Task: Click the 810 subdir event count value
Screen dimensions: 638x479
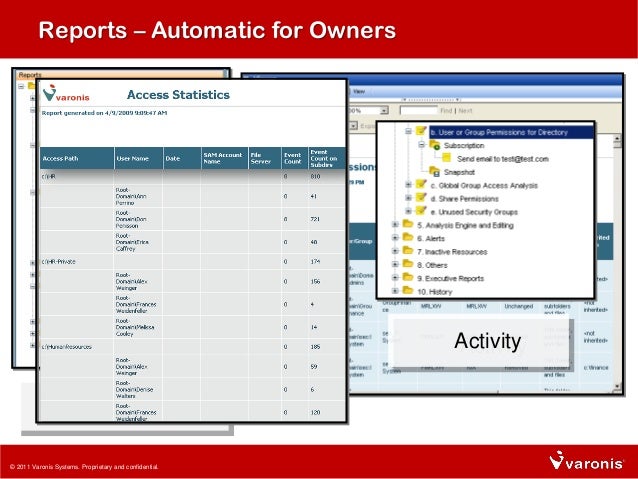Action: click(315, 176)
